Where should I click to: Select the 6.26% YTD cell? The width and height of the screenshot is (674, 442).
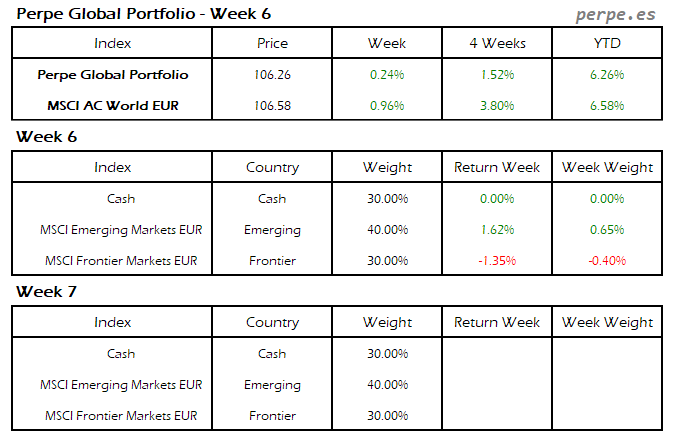pyautogui.click(x=607, y=75)
